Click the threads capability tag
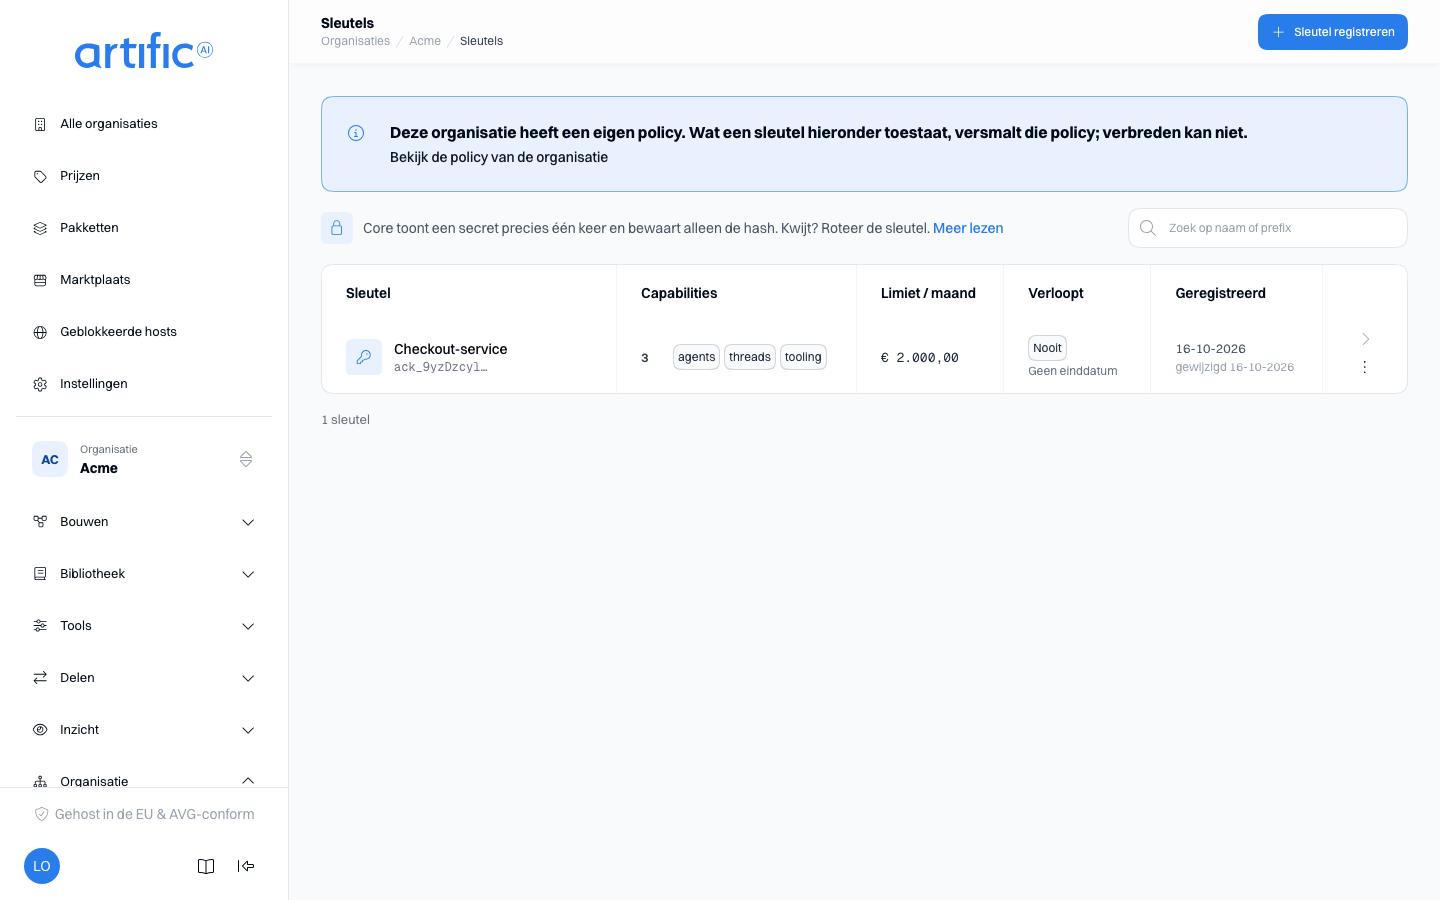This screenshot has width=1440, height=900. [x=750, y=357]
